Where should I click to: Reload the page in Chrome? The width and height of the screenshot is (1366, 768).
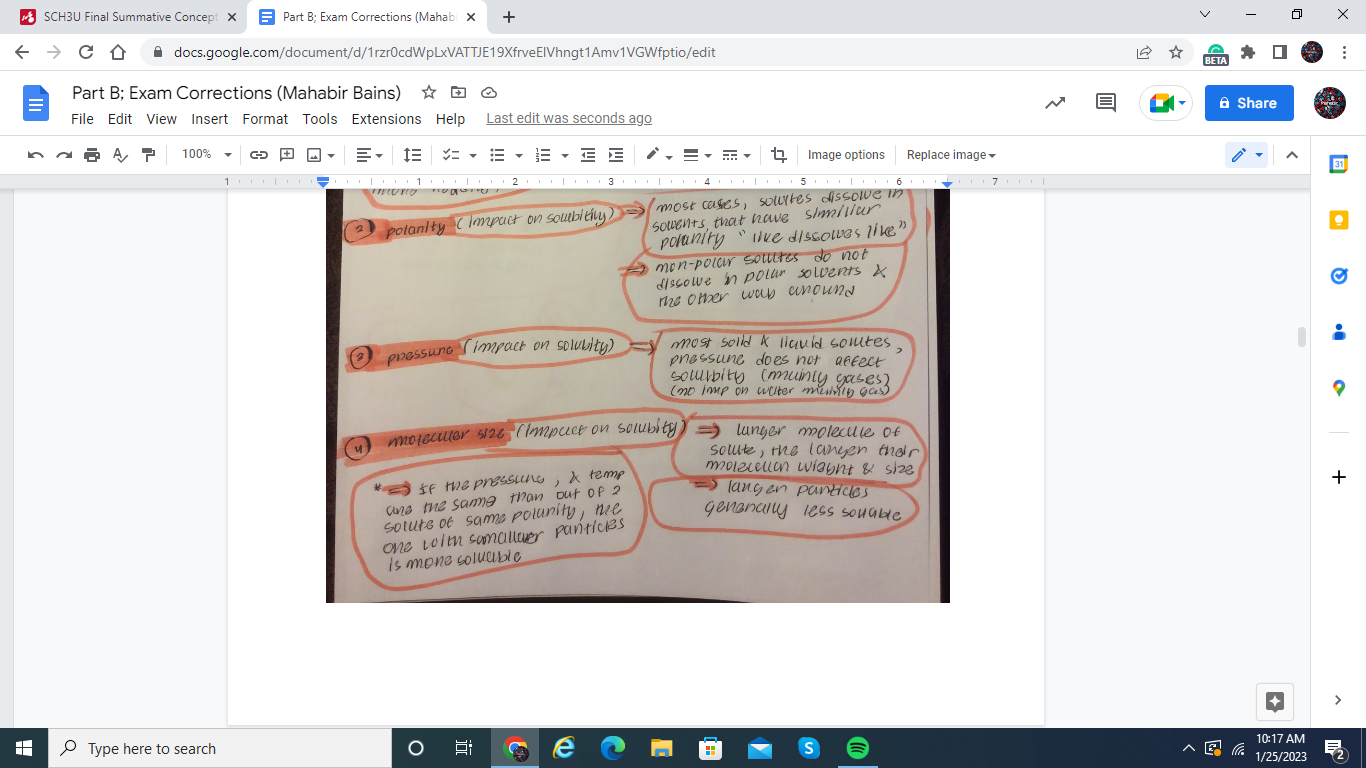pyautogui.click(x=86, y=52)
